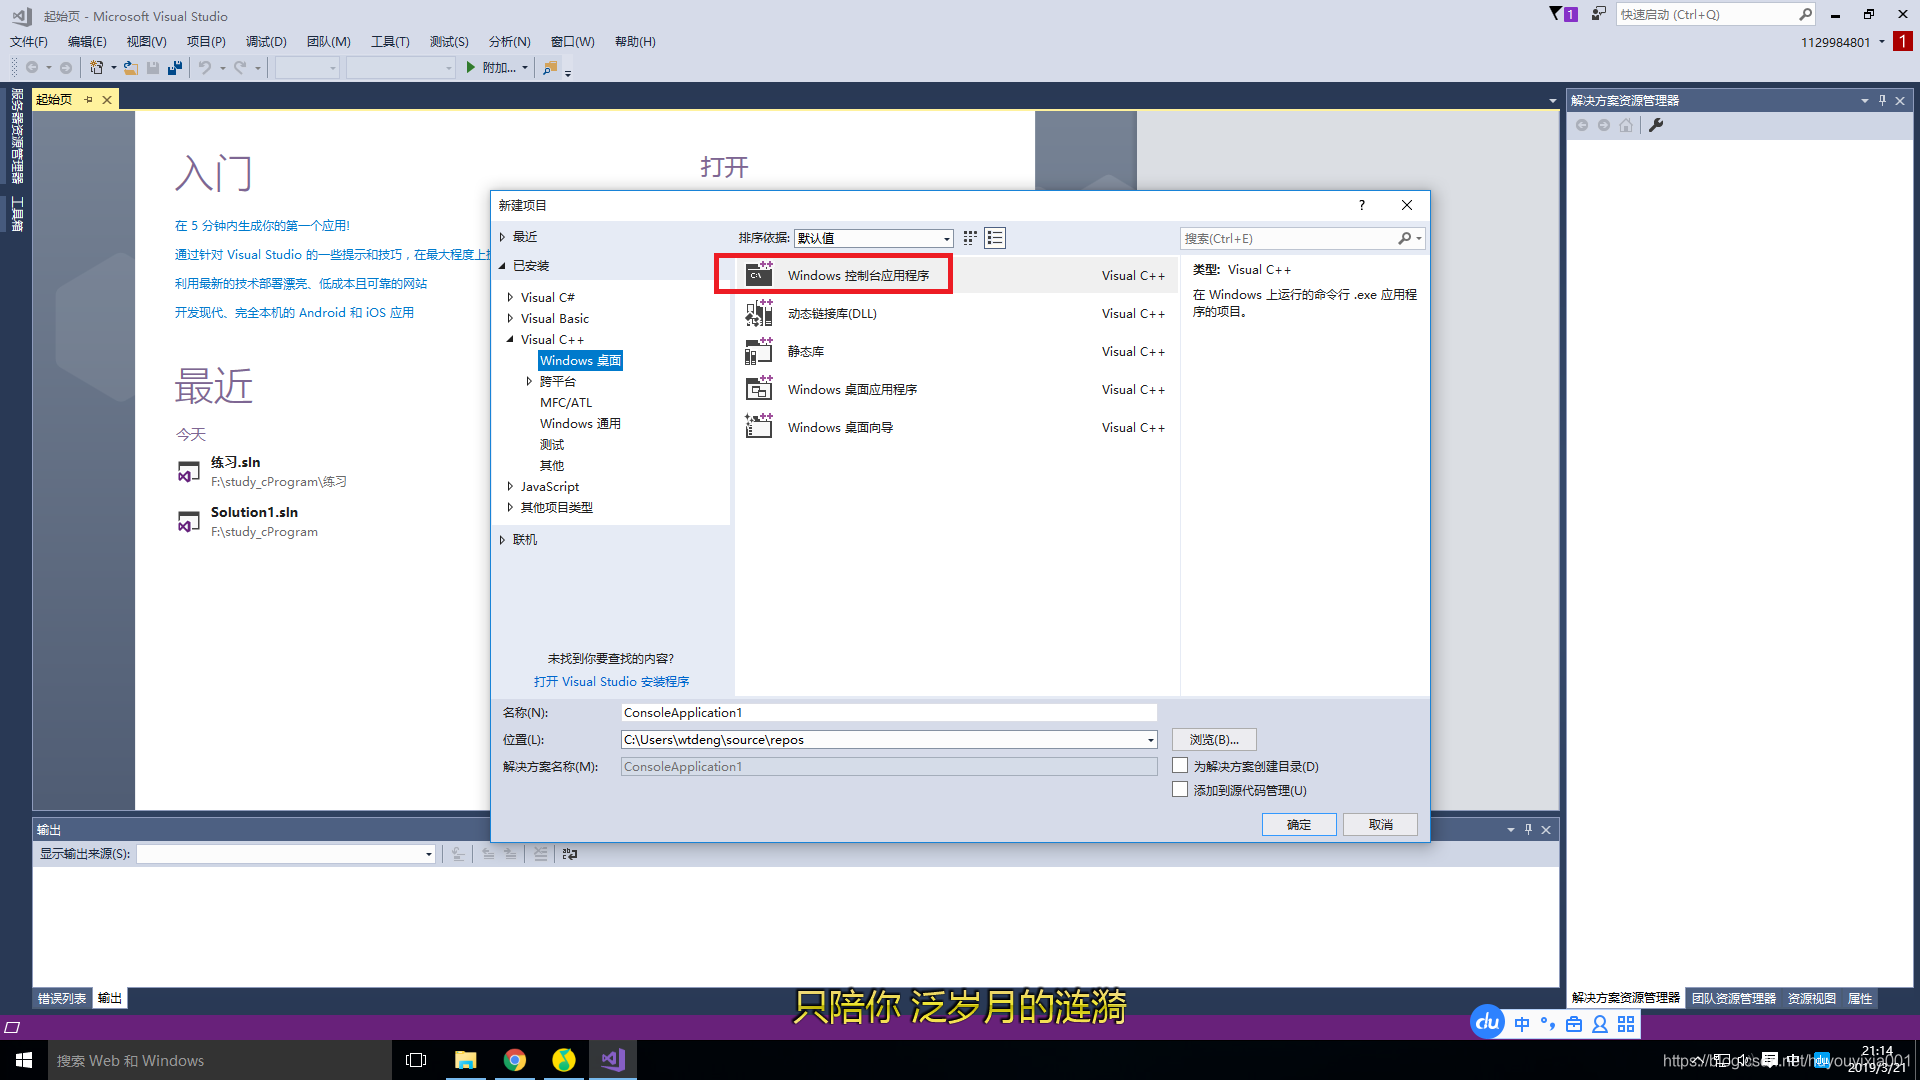Switch to the 团队资源管理器 tab

[x=1734, y=999]
